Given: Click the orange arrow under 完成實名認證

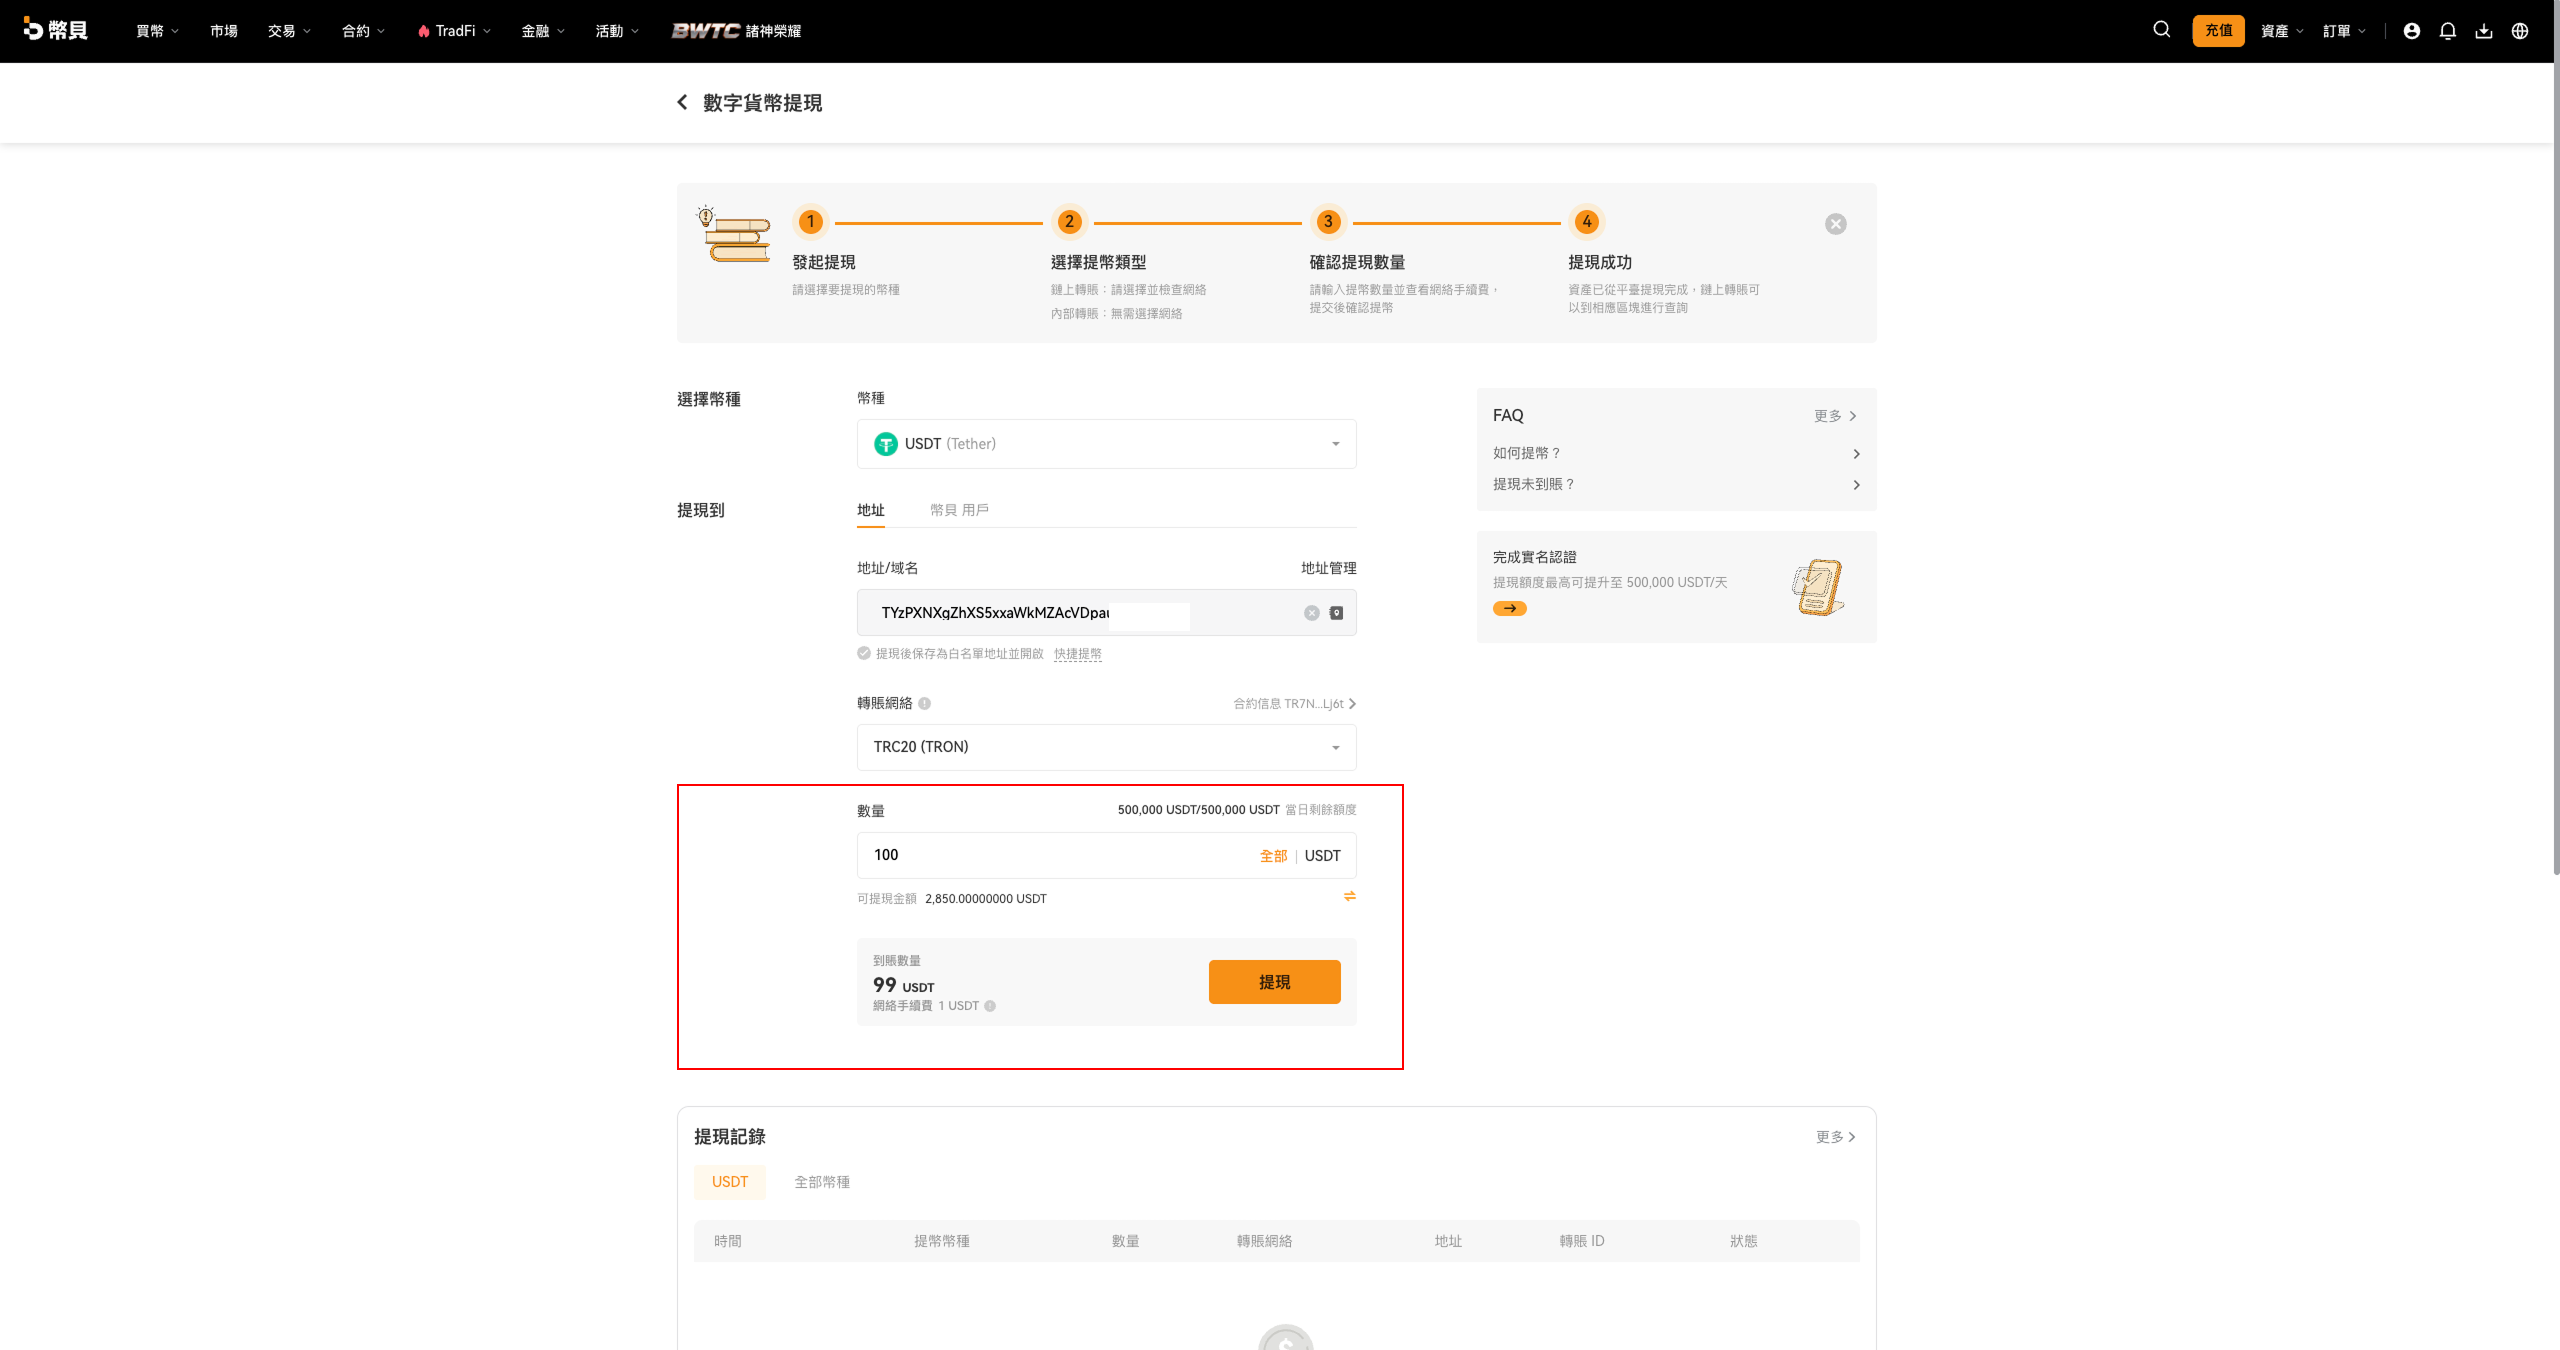Looking at the screenshot, I should [x=1509, y=608].
